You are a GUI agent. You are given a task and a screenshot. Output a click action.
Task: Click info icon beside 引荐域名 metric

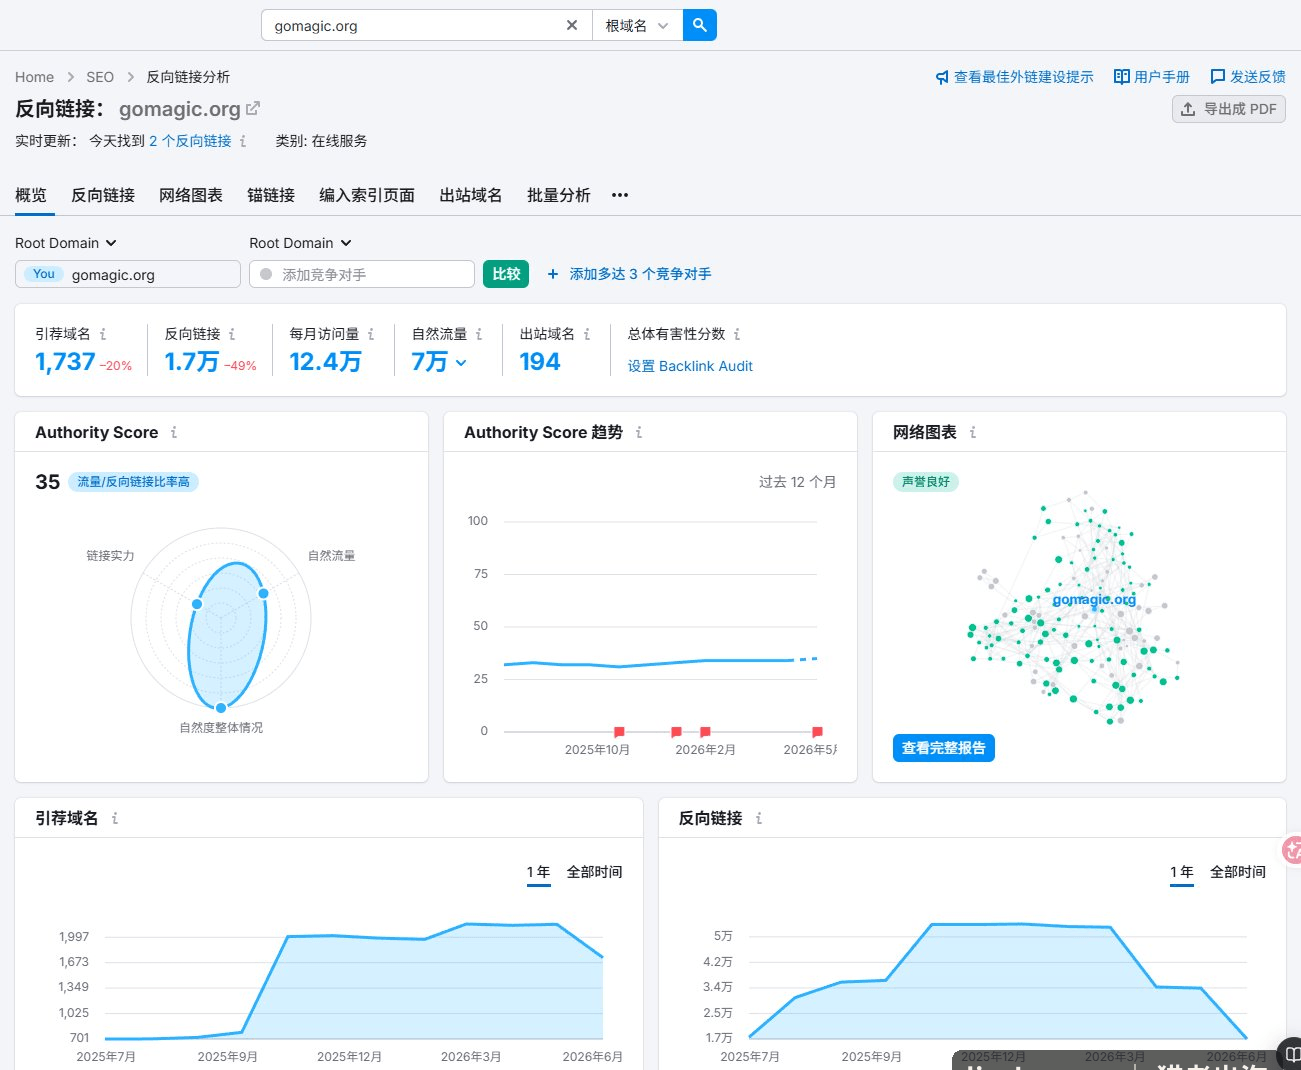103,334
